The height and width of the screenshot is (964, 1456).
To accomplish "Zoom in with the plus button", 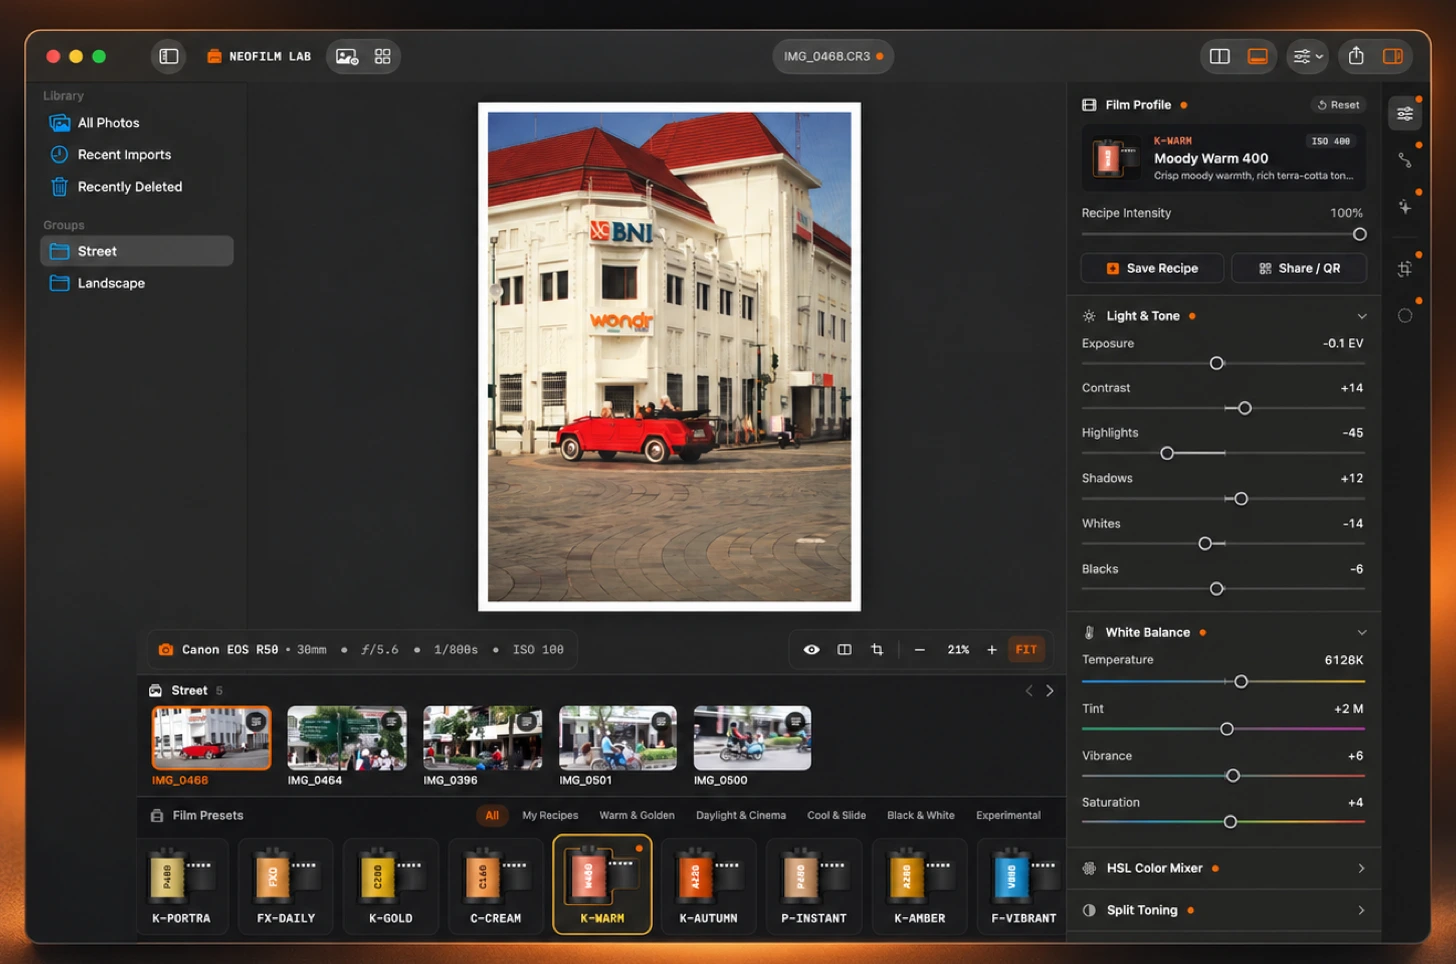I will click(992, 650).
